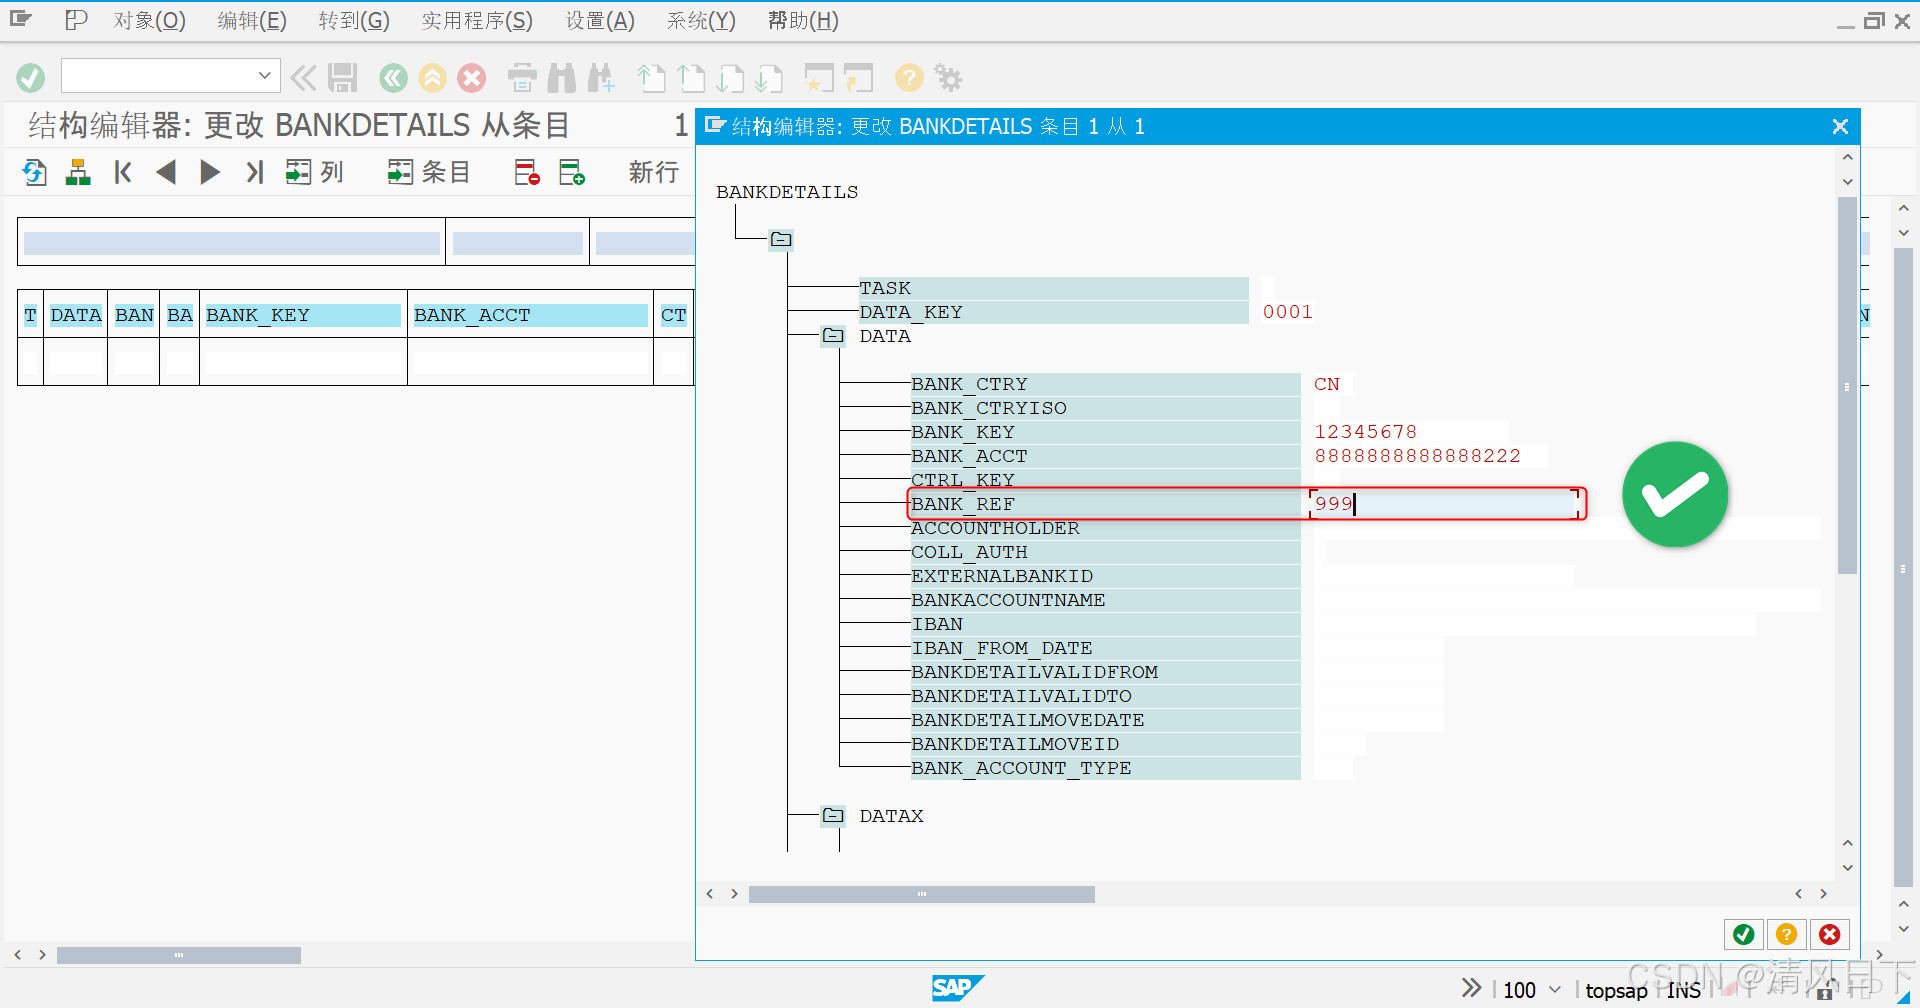1920x1008 pixels.
Task: Click the First Page icon
Action: pyautogui.click(x=652, y=78)
